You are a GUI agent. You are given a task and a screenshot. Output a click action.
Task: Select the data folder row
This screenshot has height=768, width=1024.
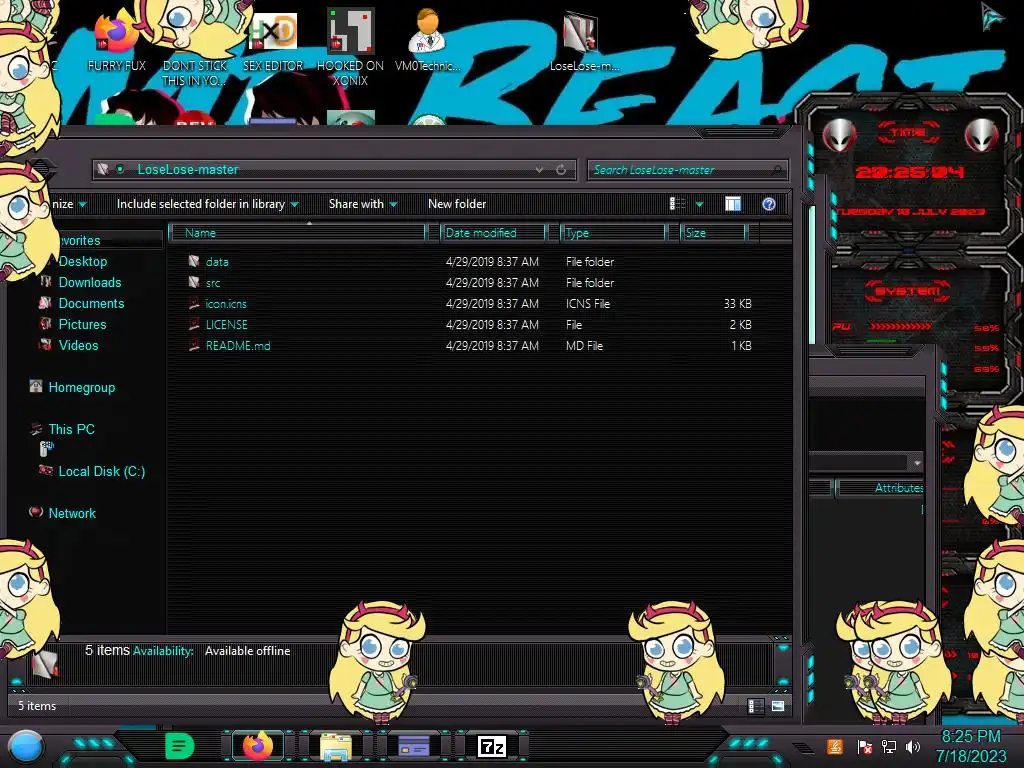pos(470,262)
